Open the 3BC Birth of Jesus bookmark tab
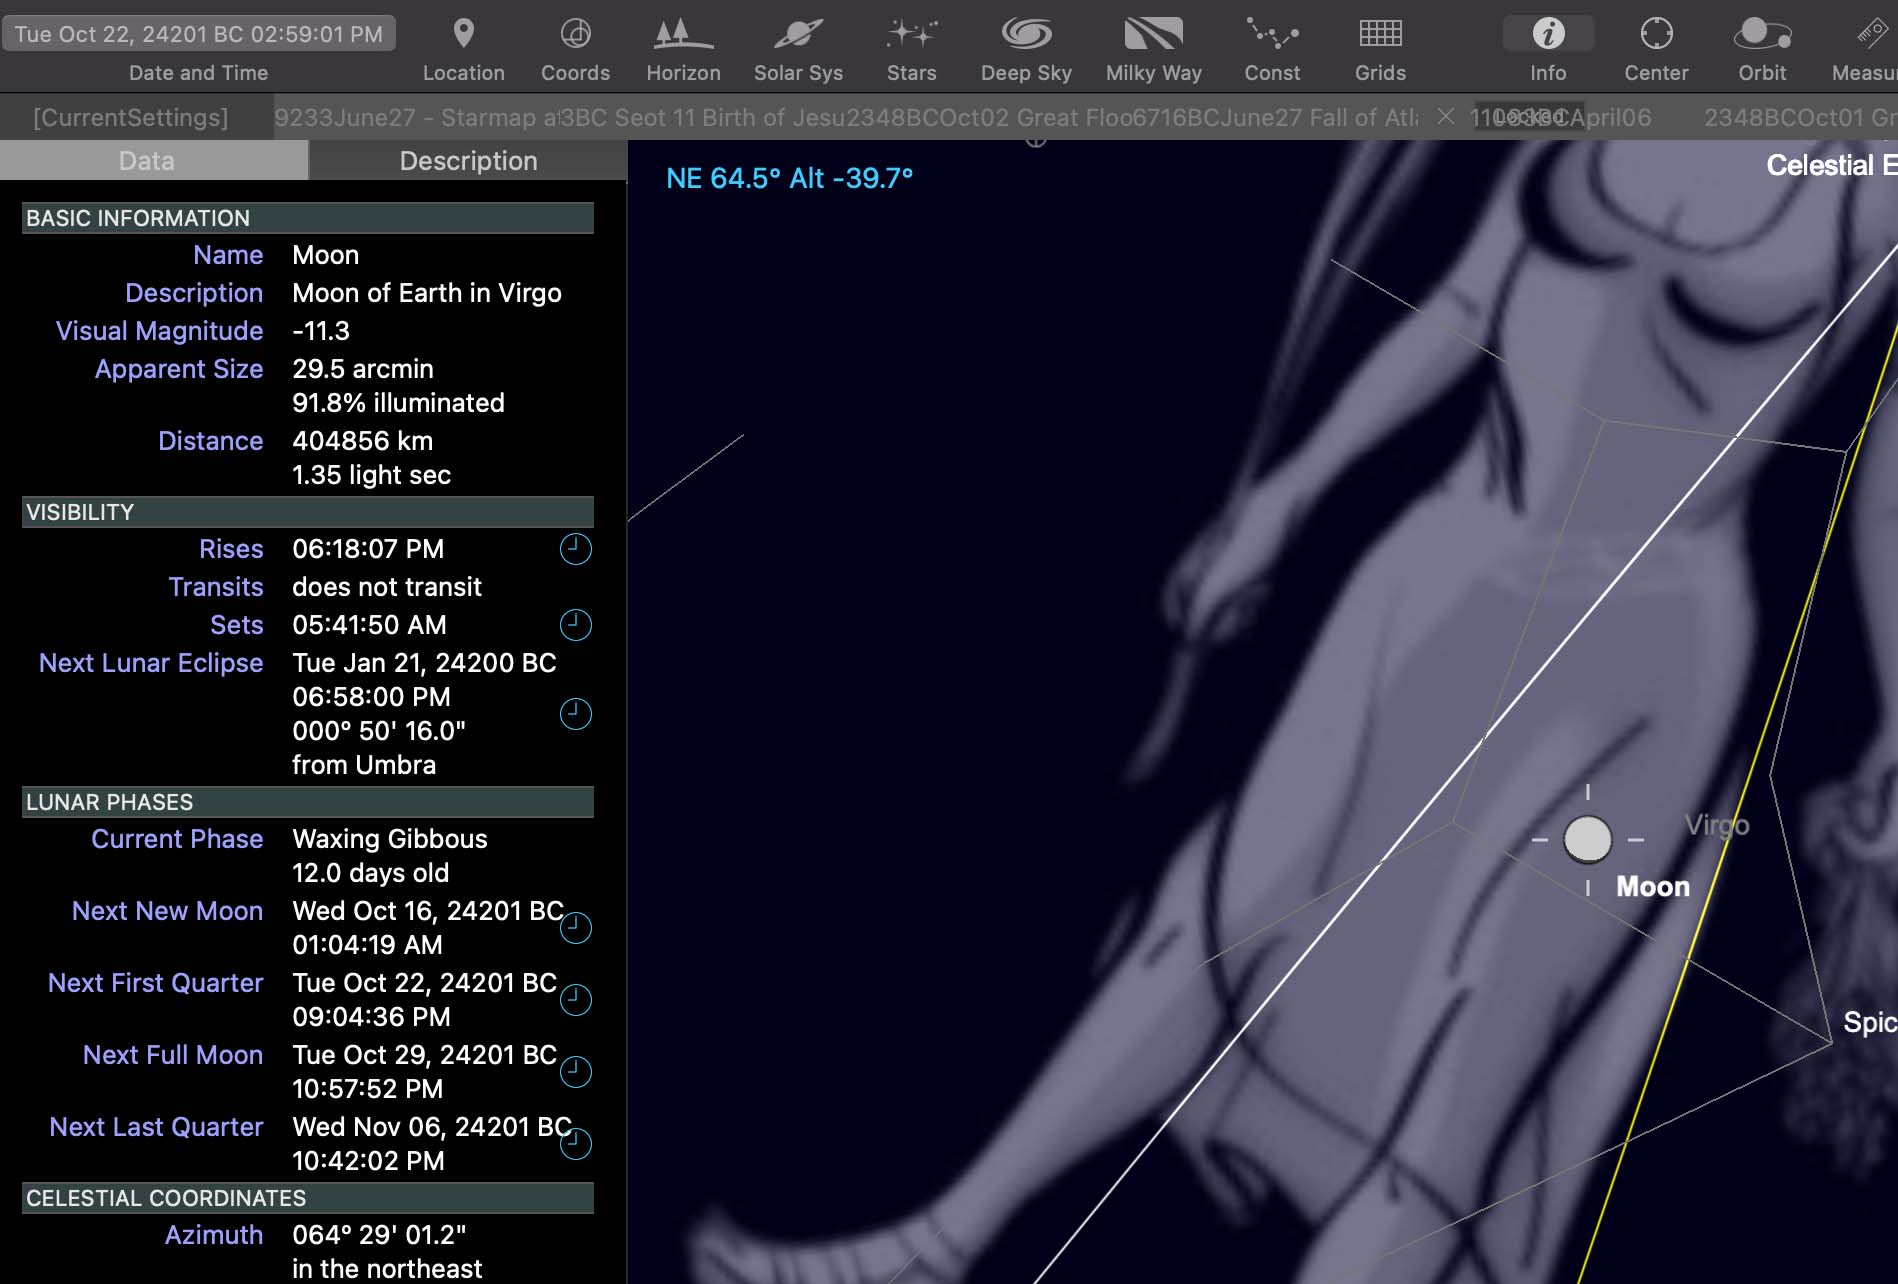 point(701,117)
